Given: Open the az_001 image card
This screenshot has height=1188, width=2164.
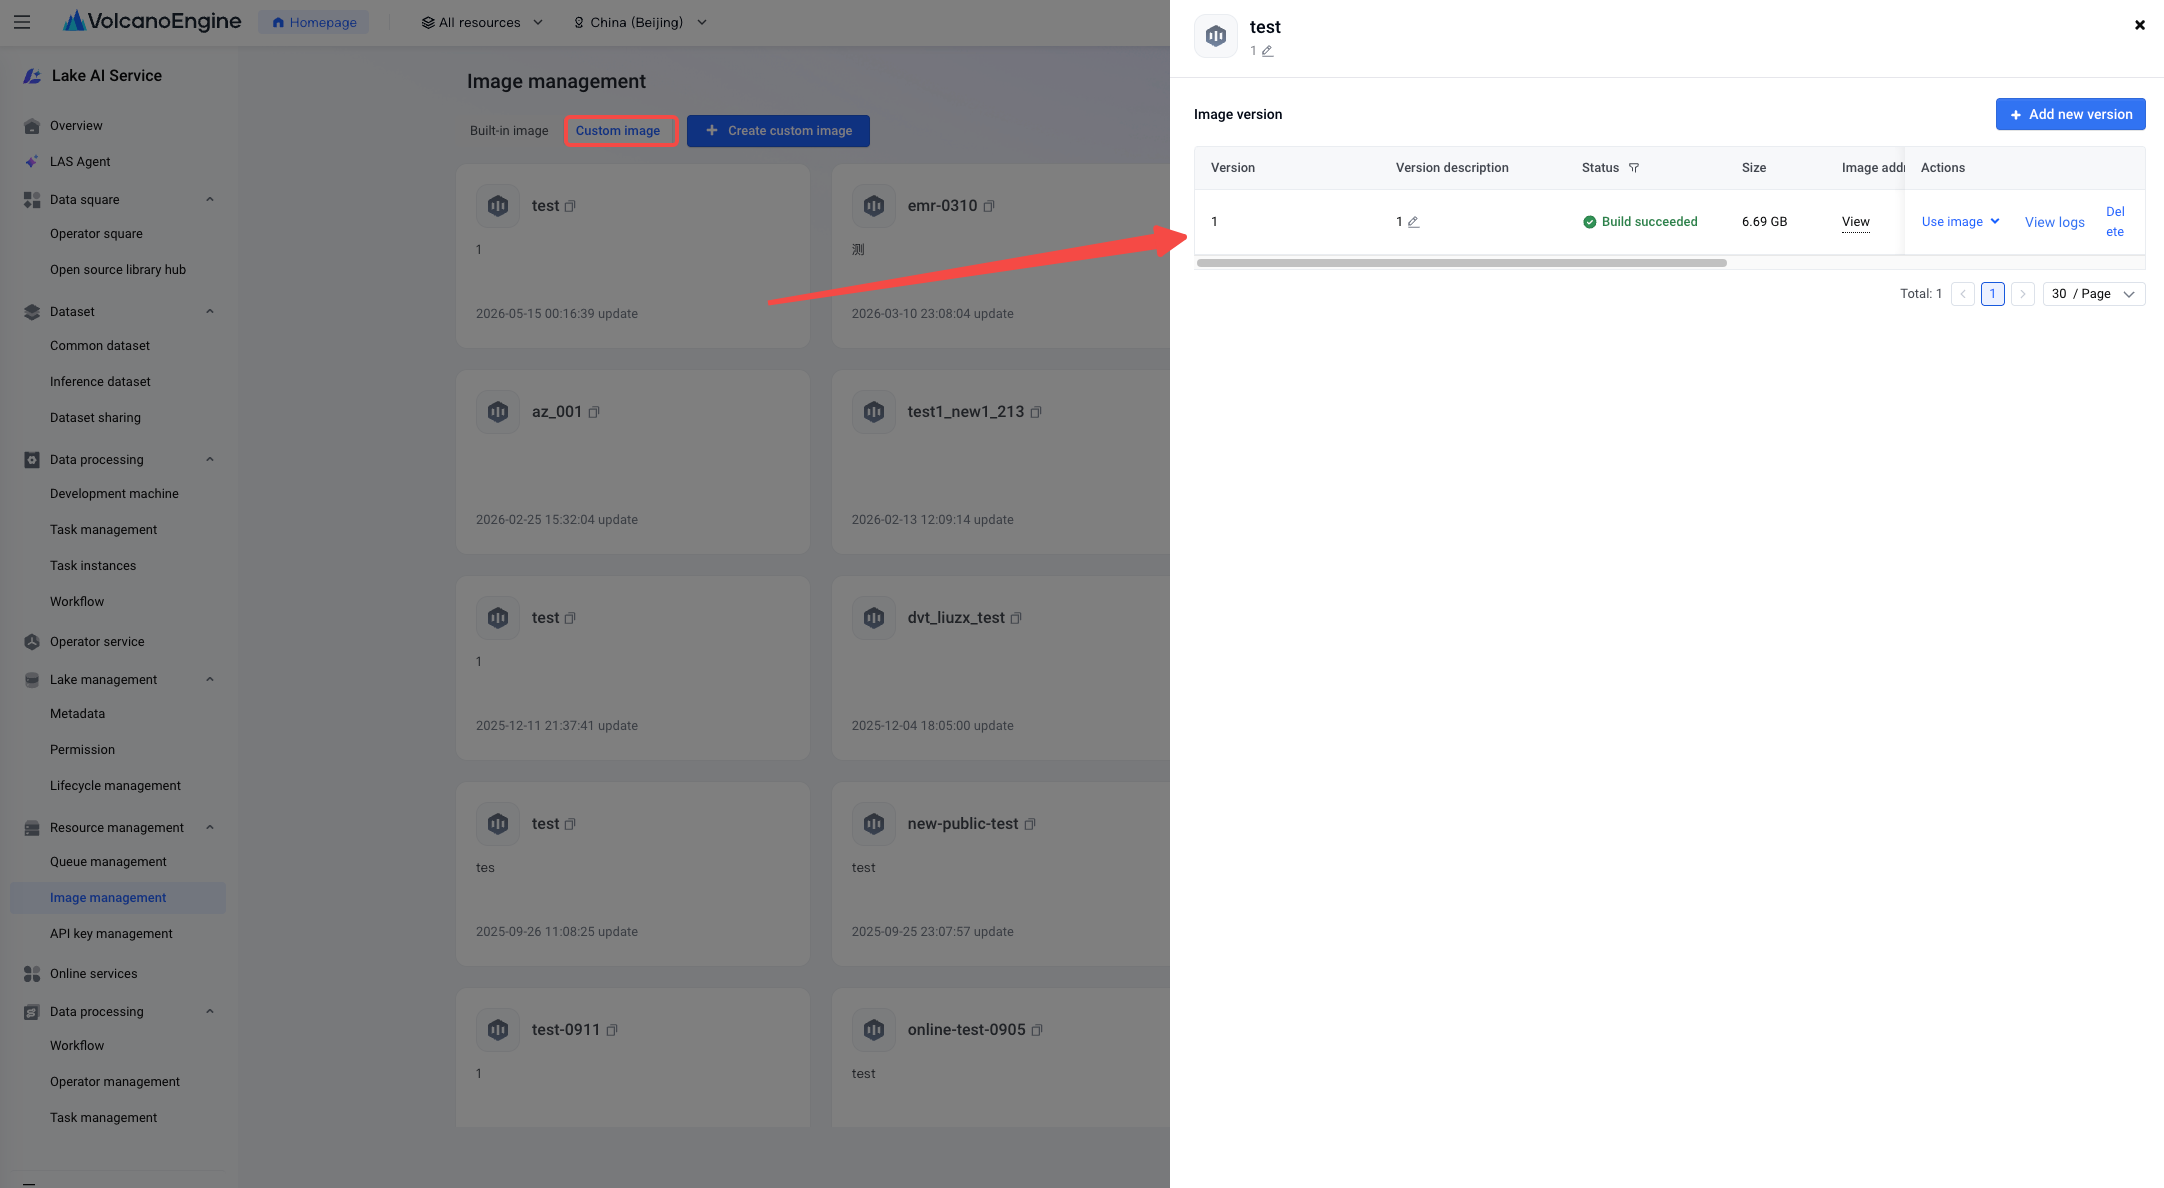Looking at the screenshot, I should (632, 462).
